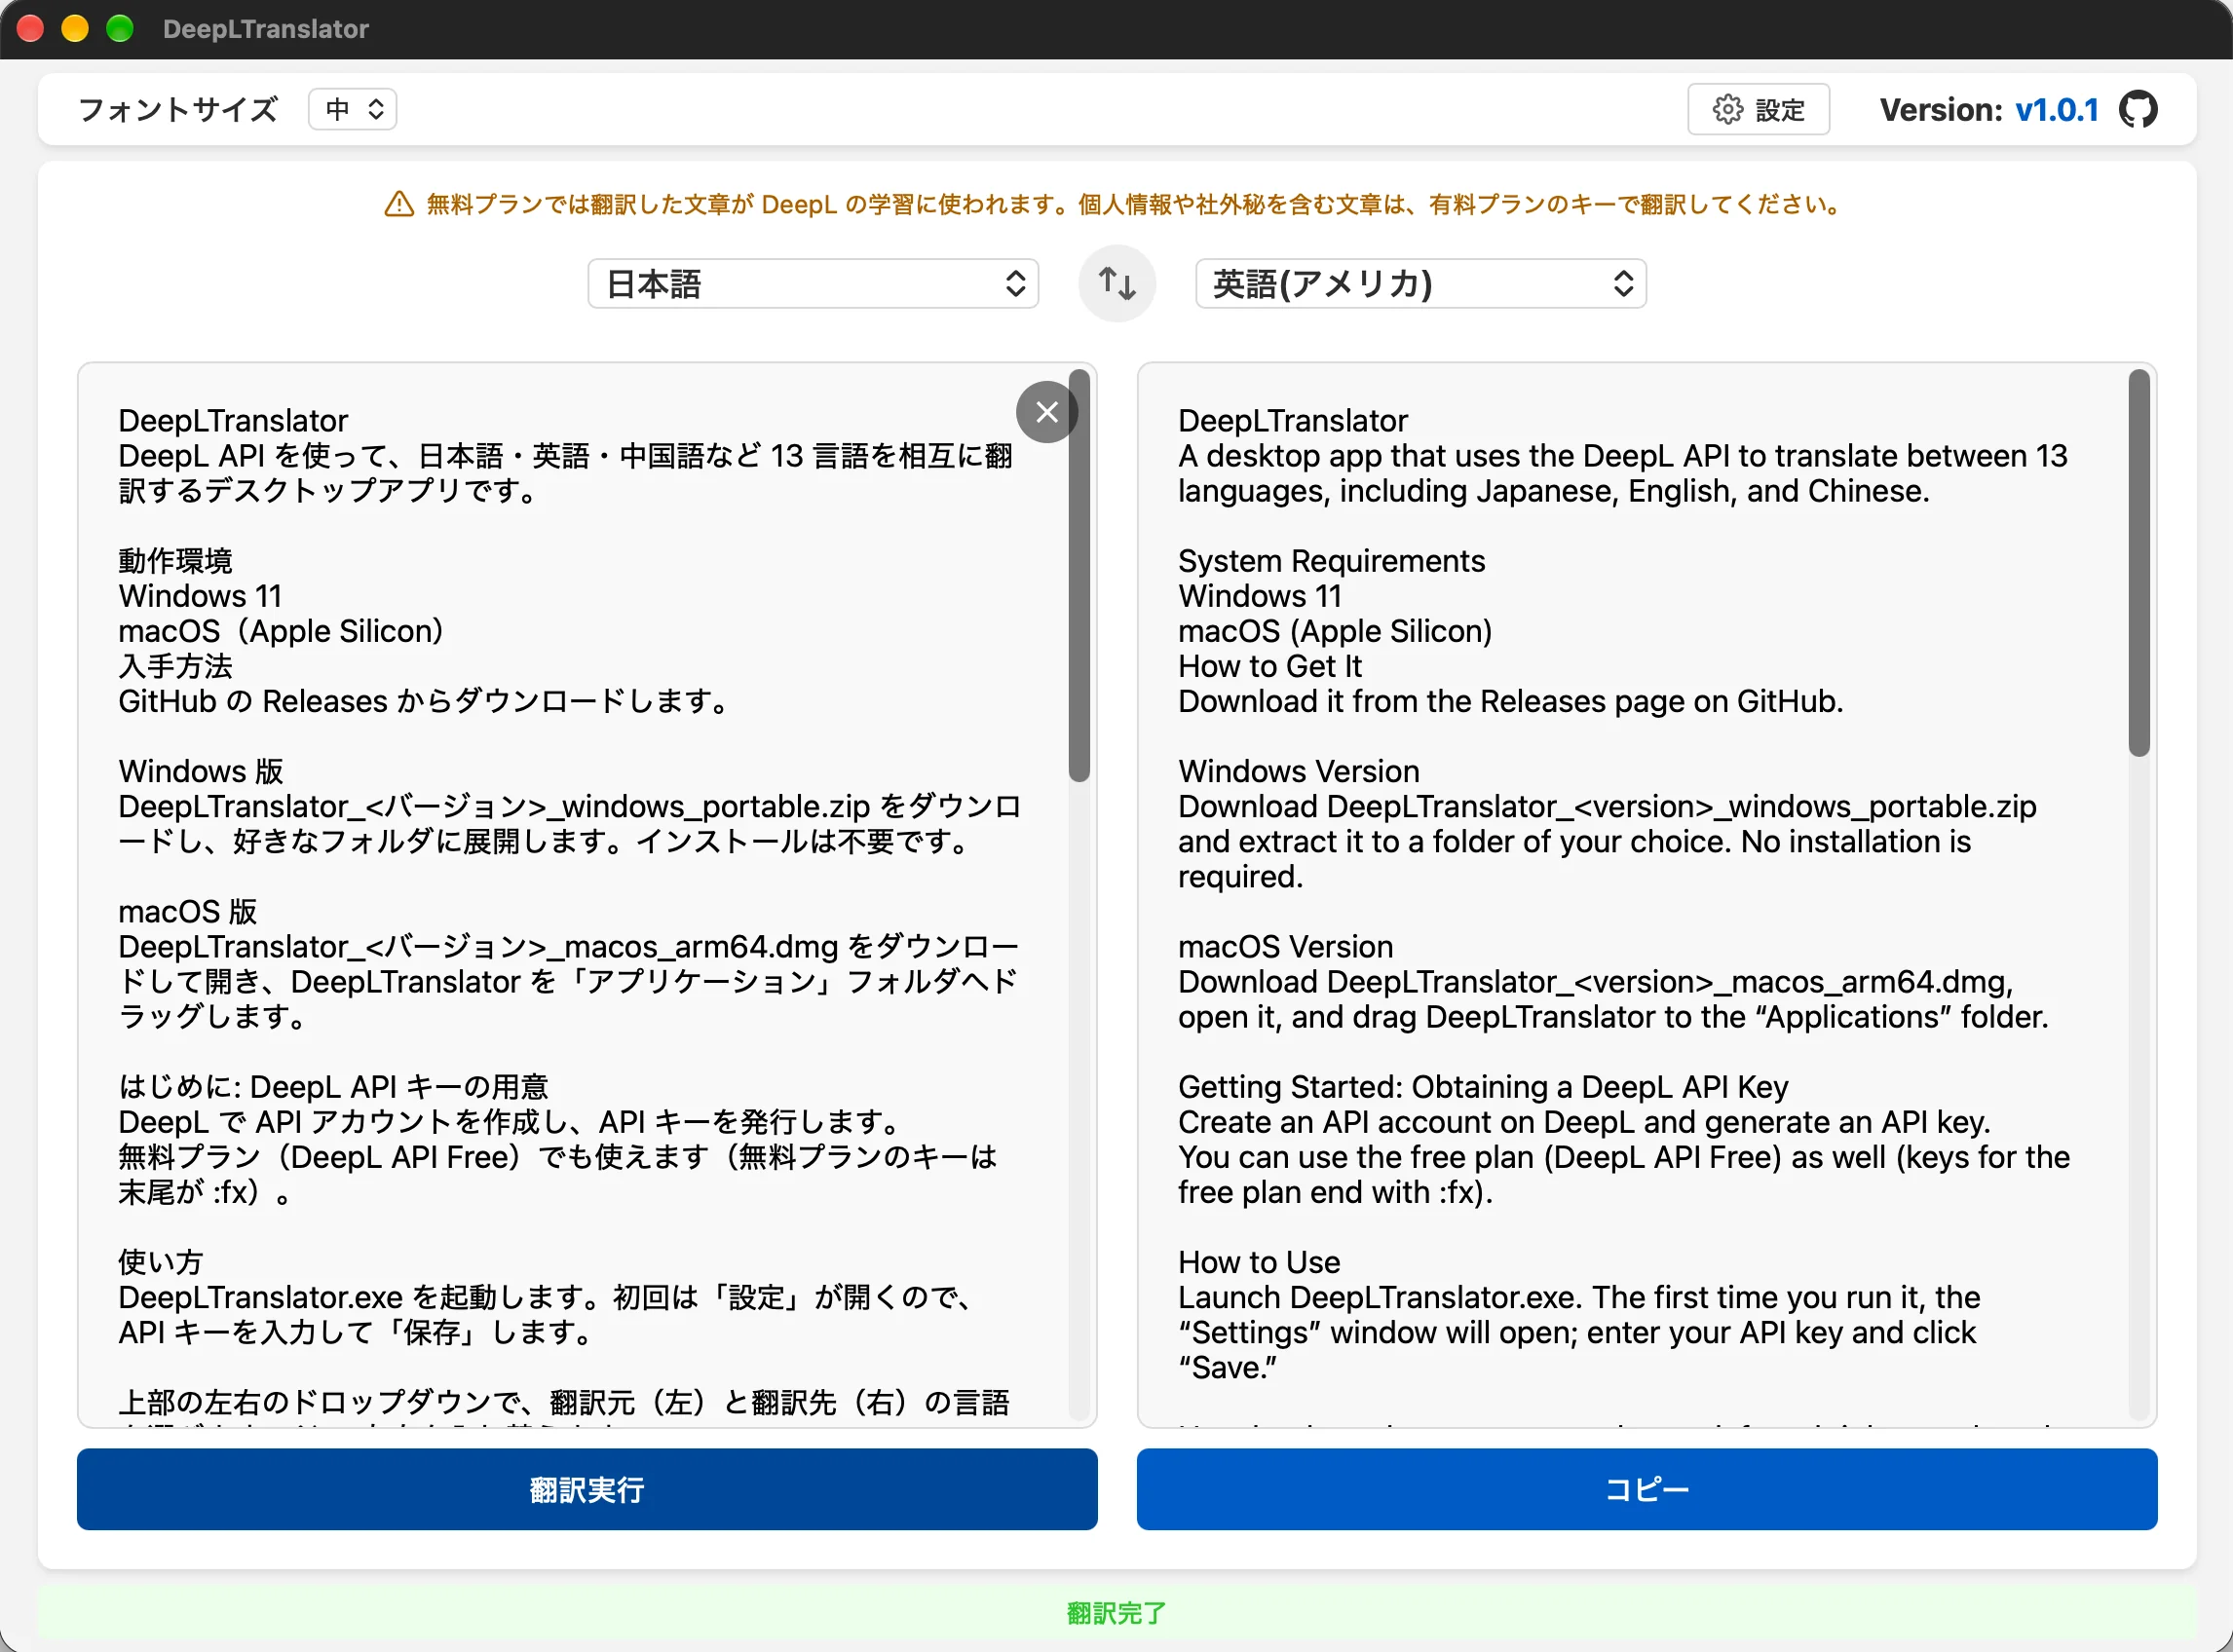Click "System Requirements" in translated output
Screen dimensions: 2233x1652
1331,561
